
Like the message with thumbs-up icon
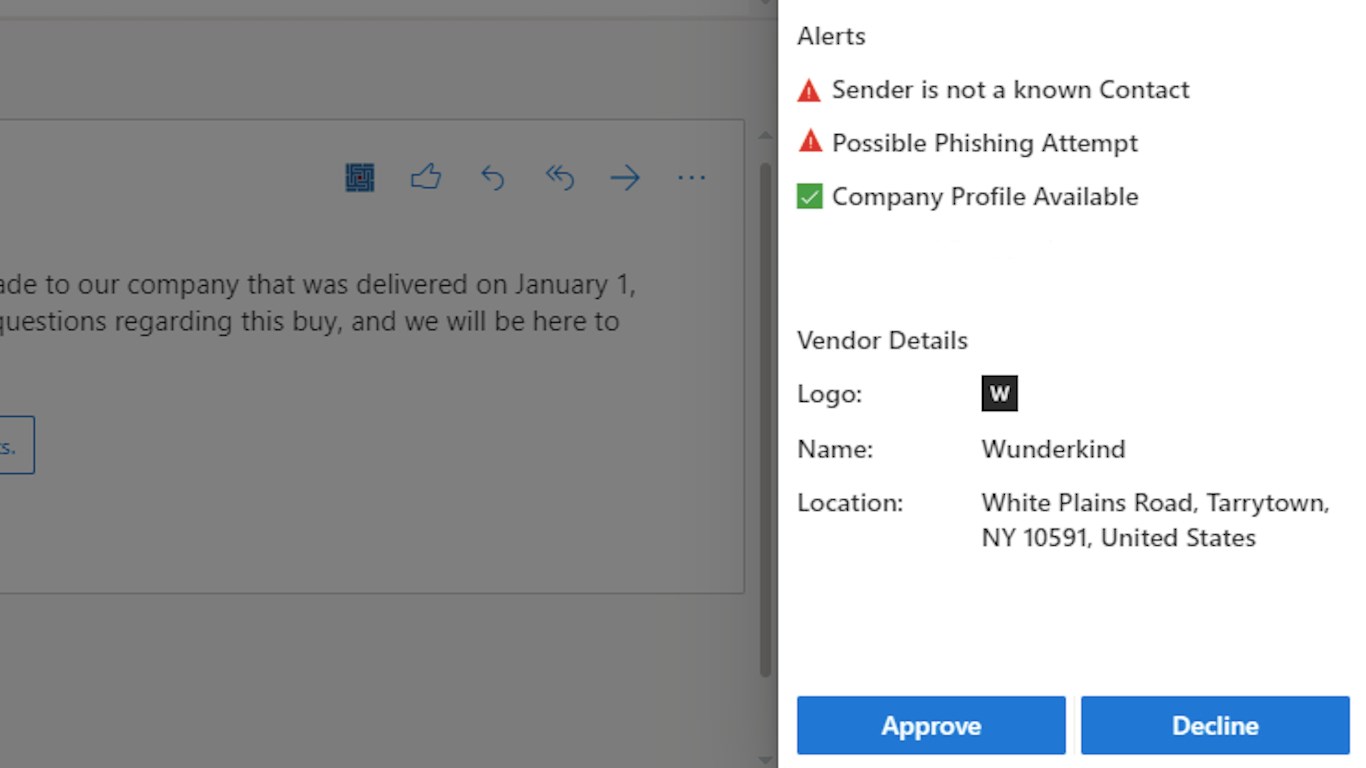(426, 178)
